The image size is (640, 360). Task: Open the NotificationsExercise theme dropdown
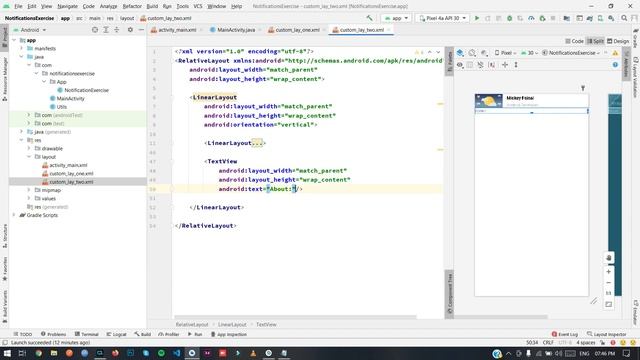571,53
